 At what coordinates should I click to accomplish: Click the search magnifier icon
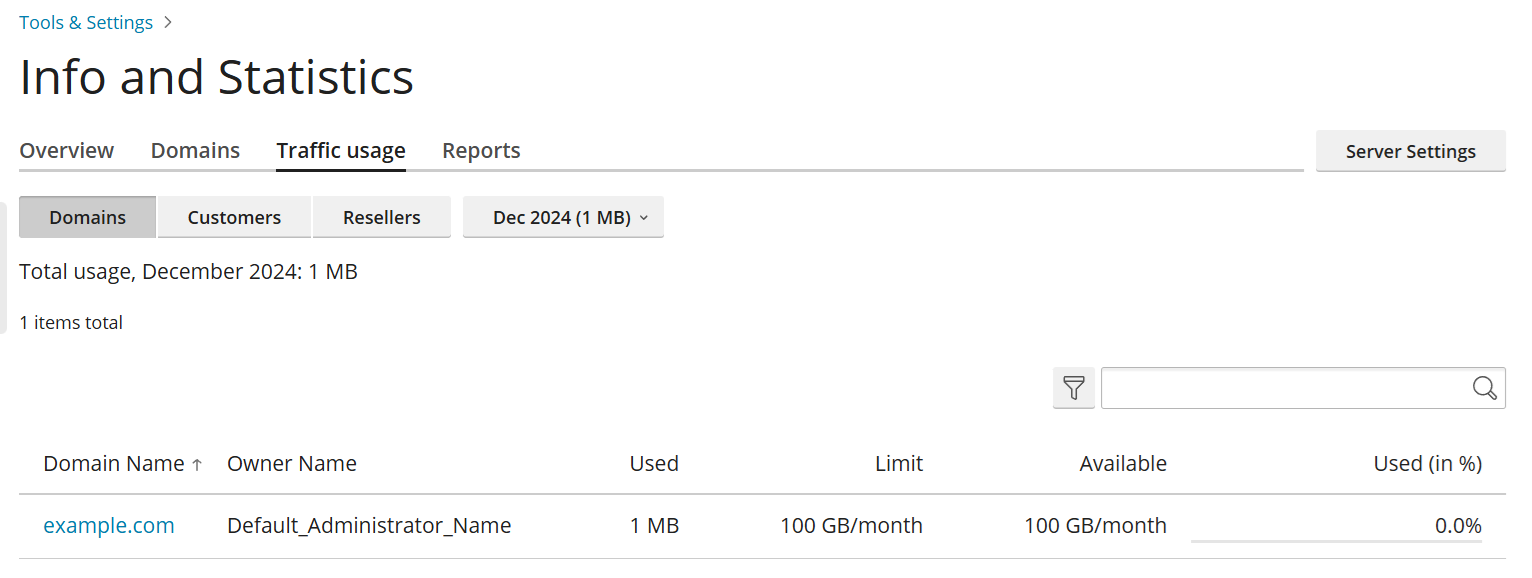click(1484, 388)
